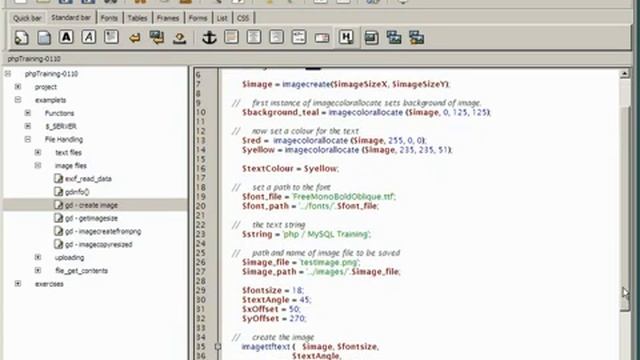The height and width of the screenshot is (360, 640).
Task: Click the Insert Thumbnail icon
Action: coord(394,38)
